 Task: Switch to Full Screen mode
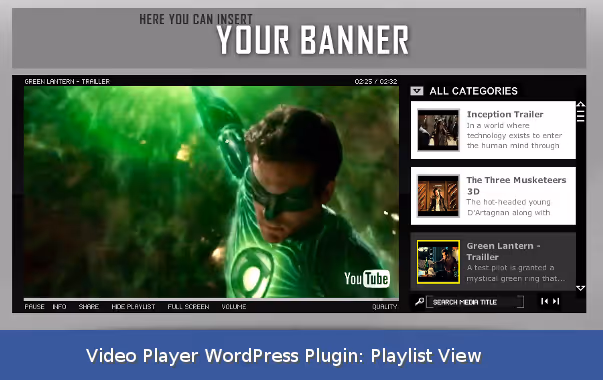click(x=188, y=307)
